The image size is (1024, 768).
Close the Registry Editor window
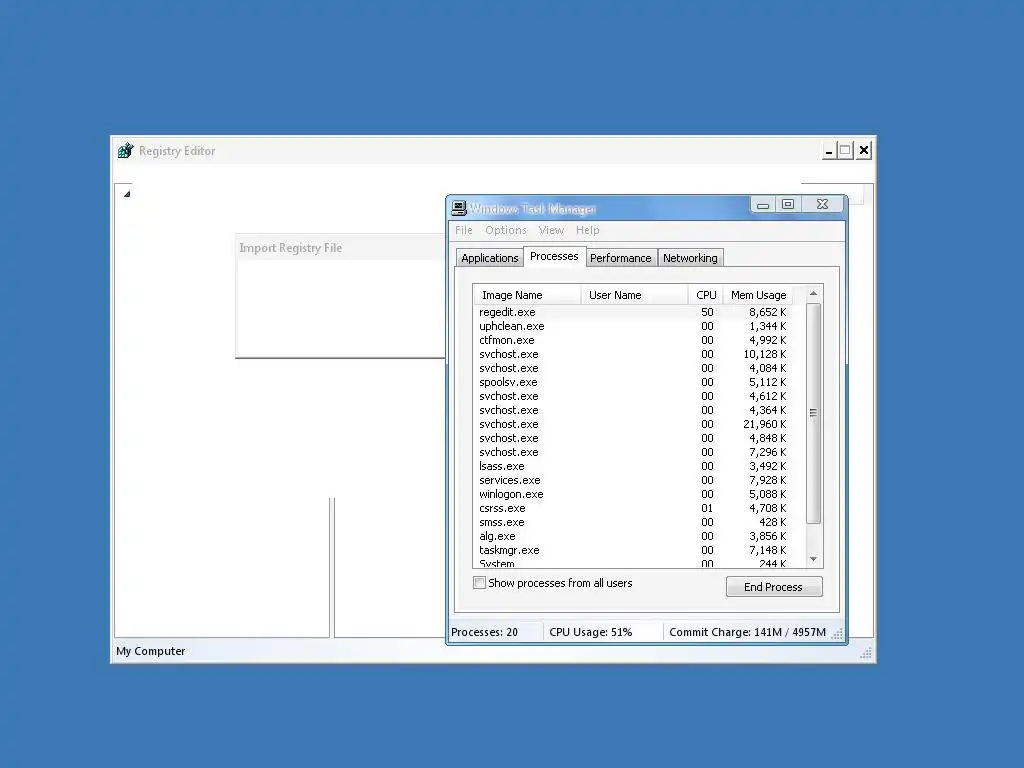pyautogui.click(x=863, y=151)
